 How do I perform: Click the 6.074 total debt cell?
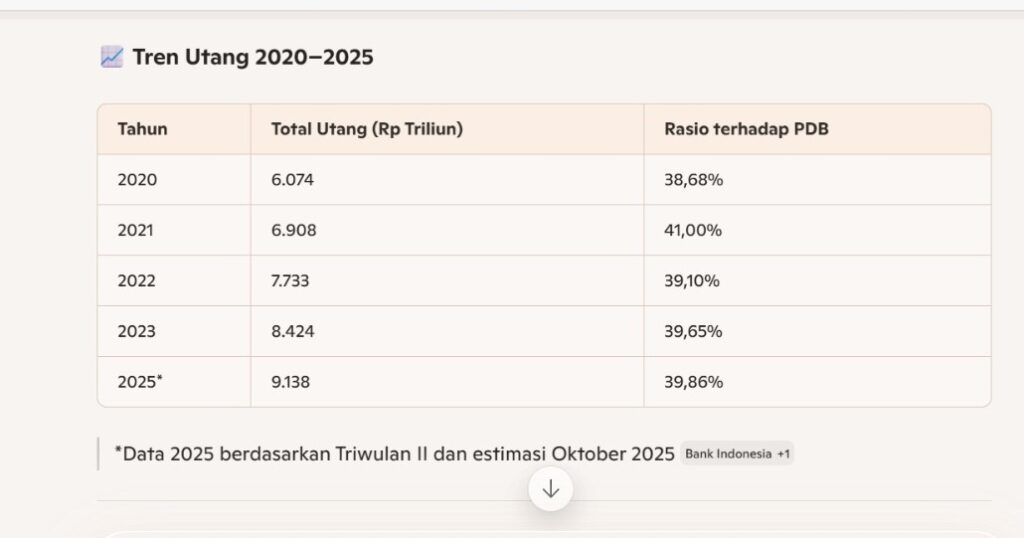pyautogui.click(x=293, y=180)
